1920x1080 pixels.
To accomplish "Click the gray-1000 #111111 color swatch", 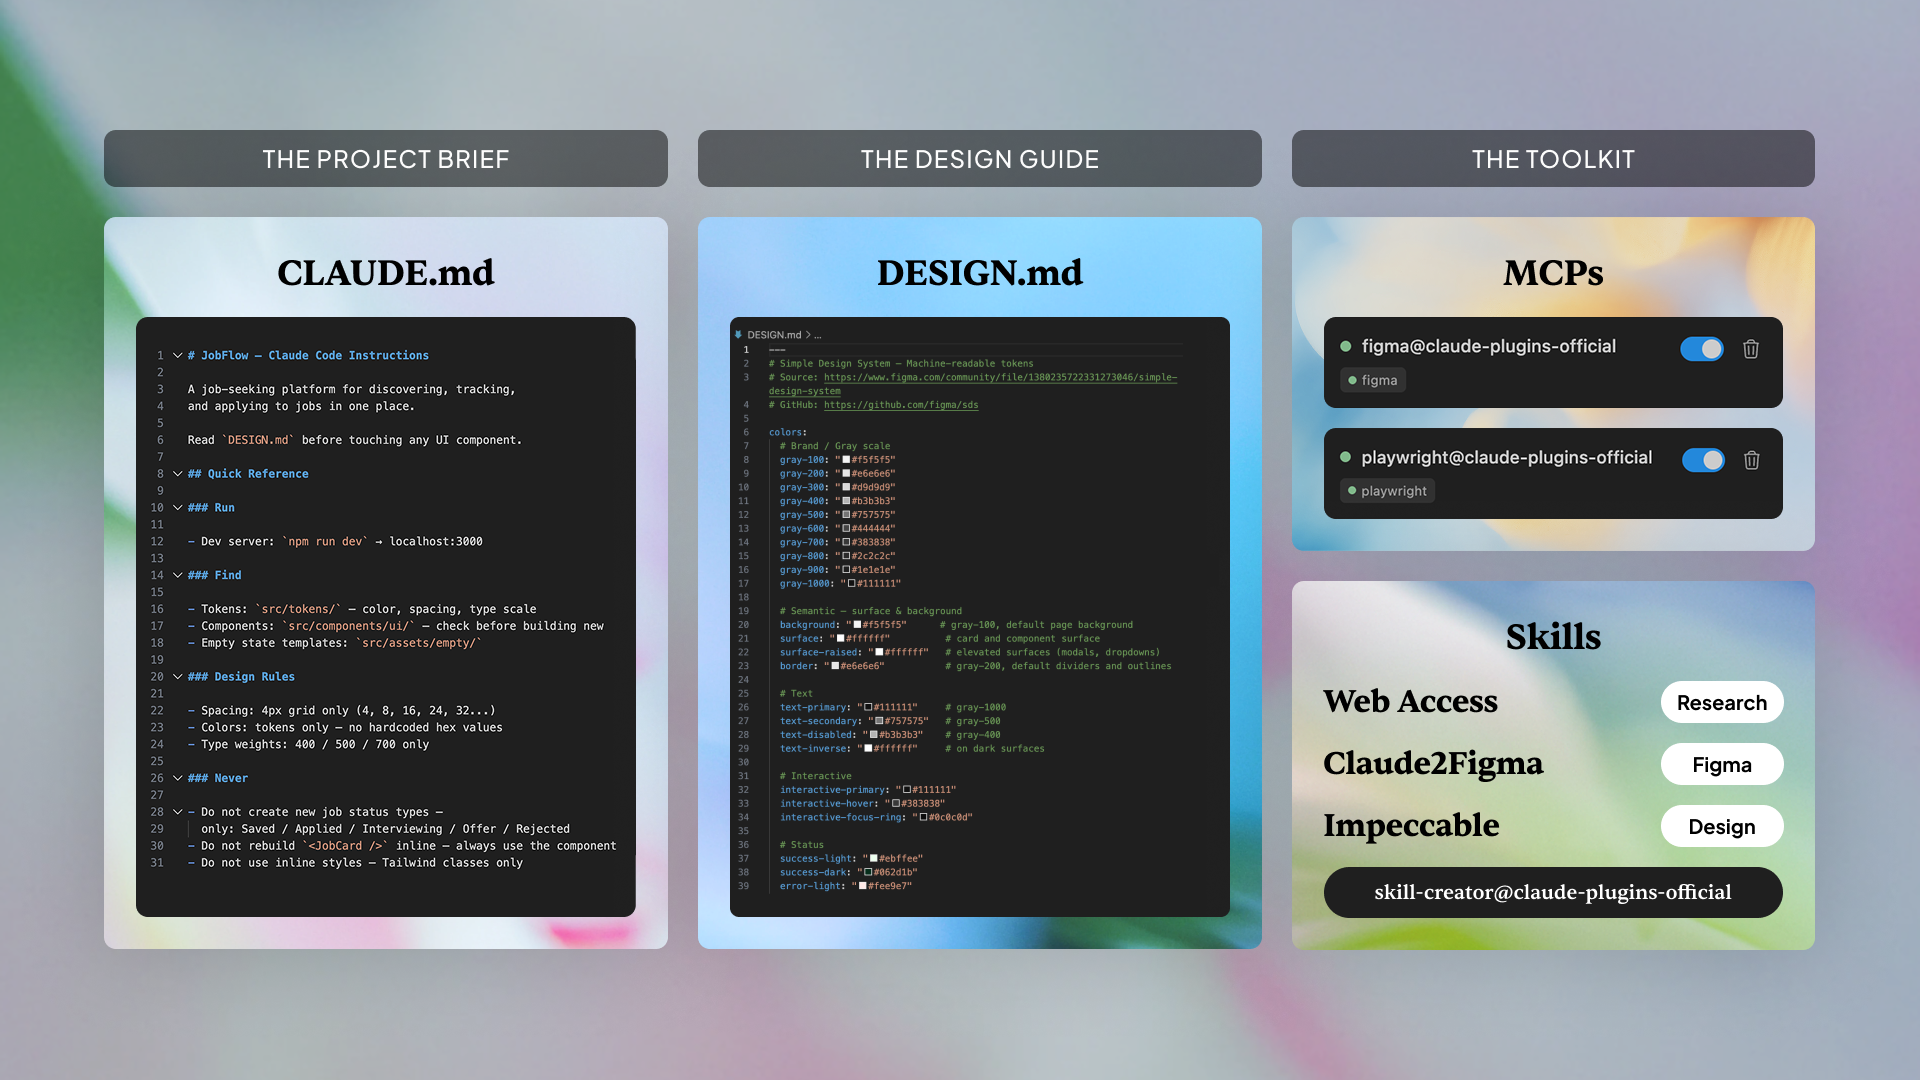I will pos(851,584).
